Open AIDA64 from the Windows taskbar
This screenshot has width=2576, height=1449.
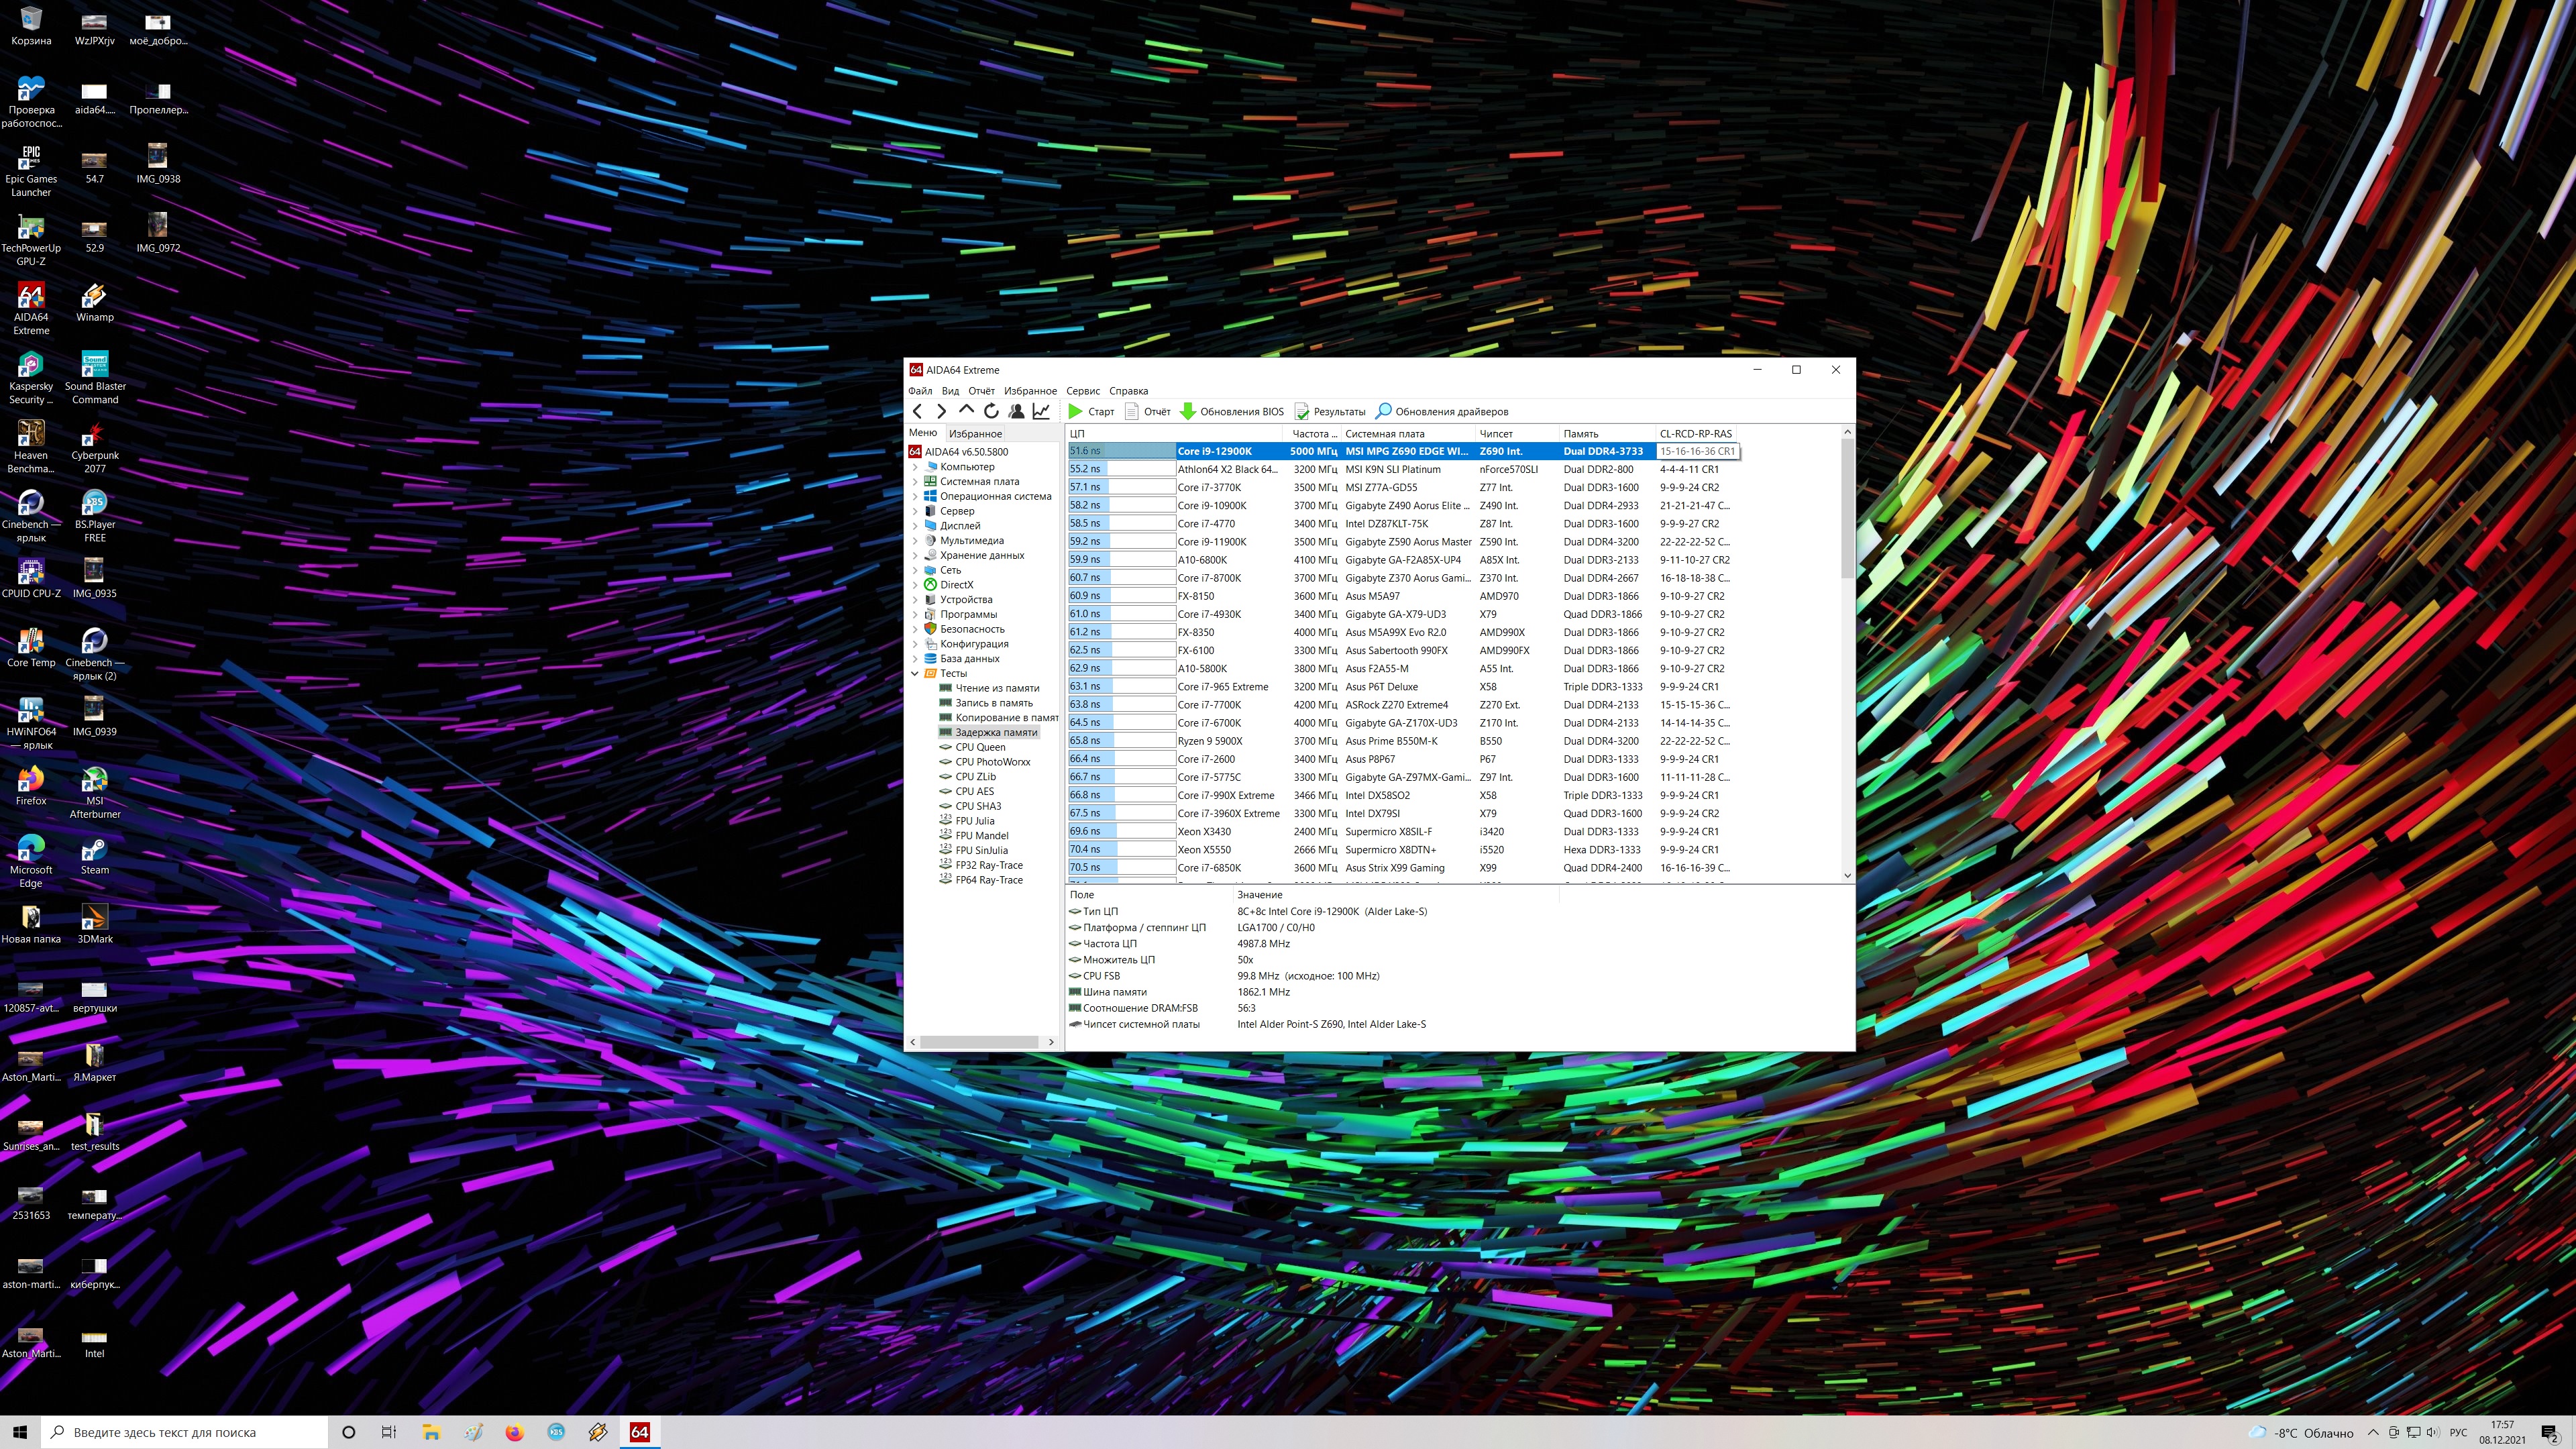click(640, 1432)
